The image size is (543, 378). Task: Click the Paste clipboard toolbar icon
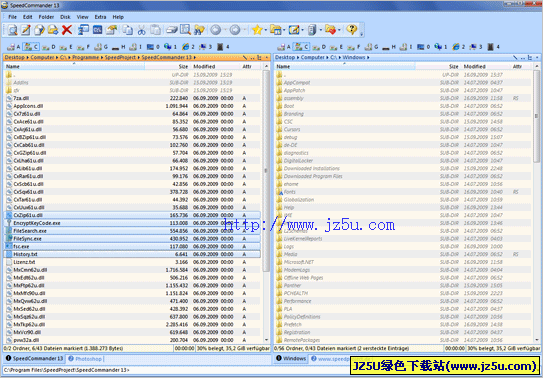point(155,30)
